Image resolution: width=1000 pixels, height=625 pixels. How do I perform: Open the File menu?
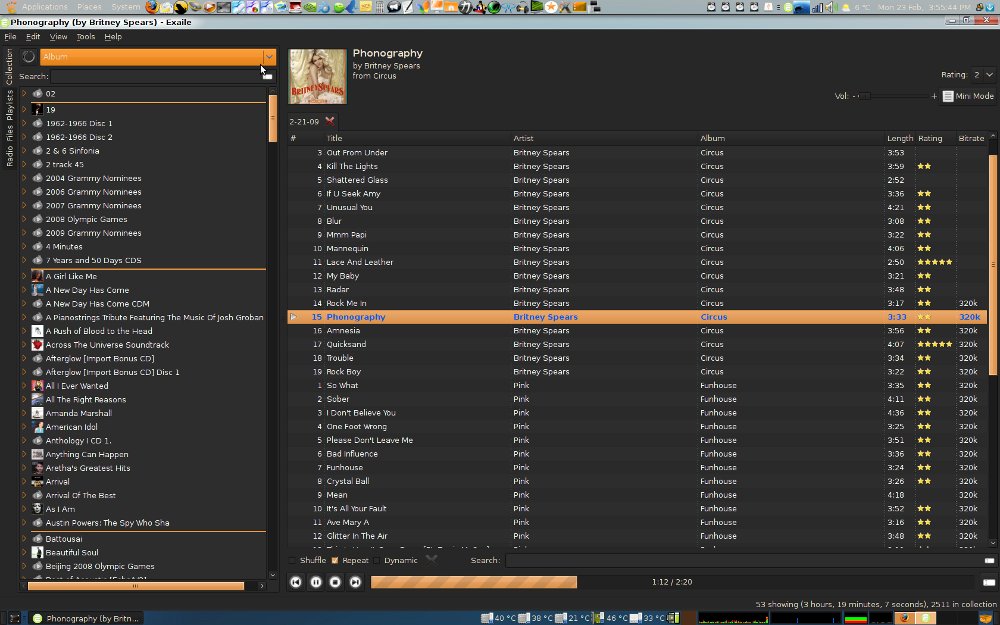pos(10,37)
